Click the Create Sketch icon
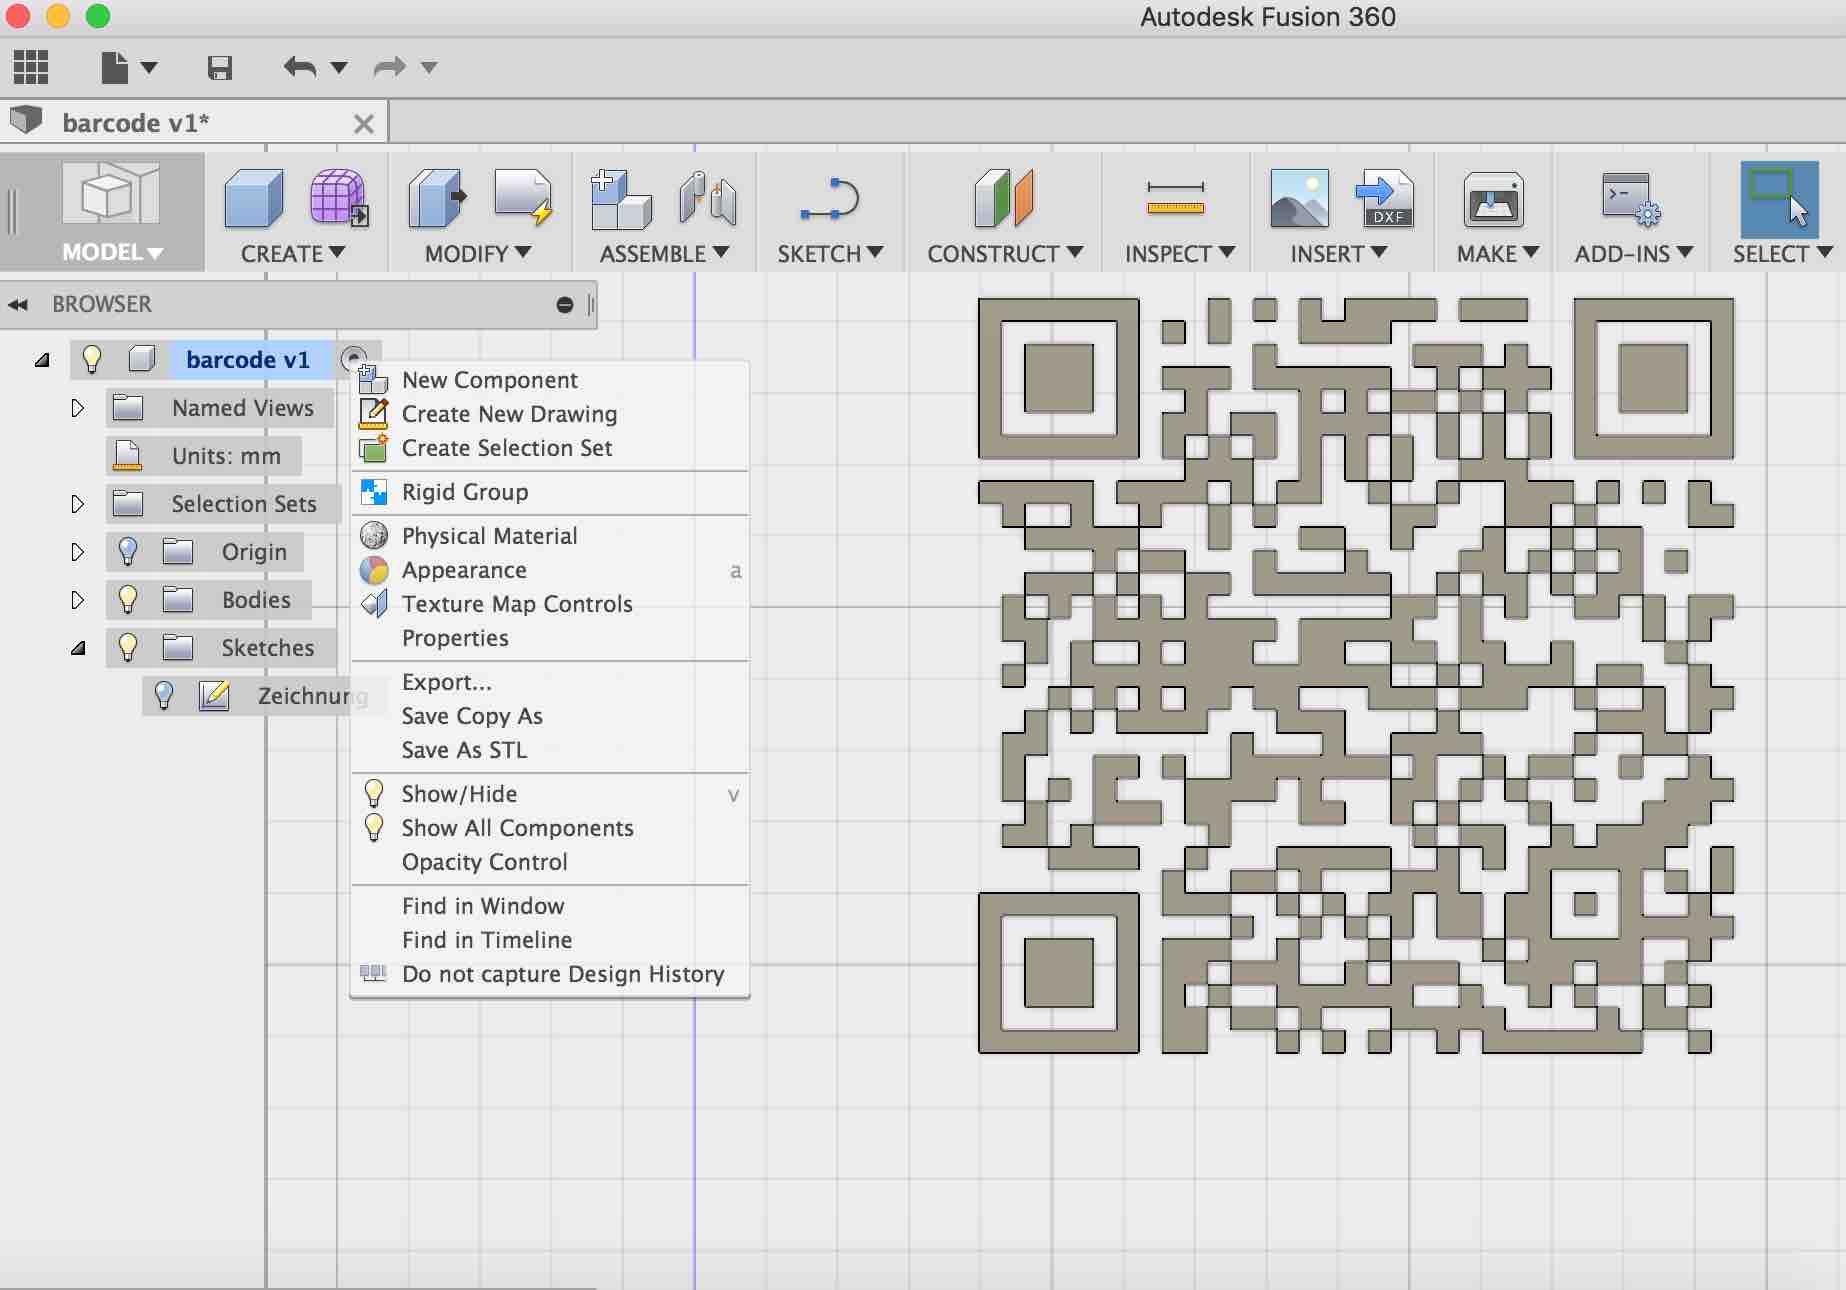This screenshot has width=1846, height=1290. [829, 198]
